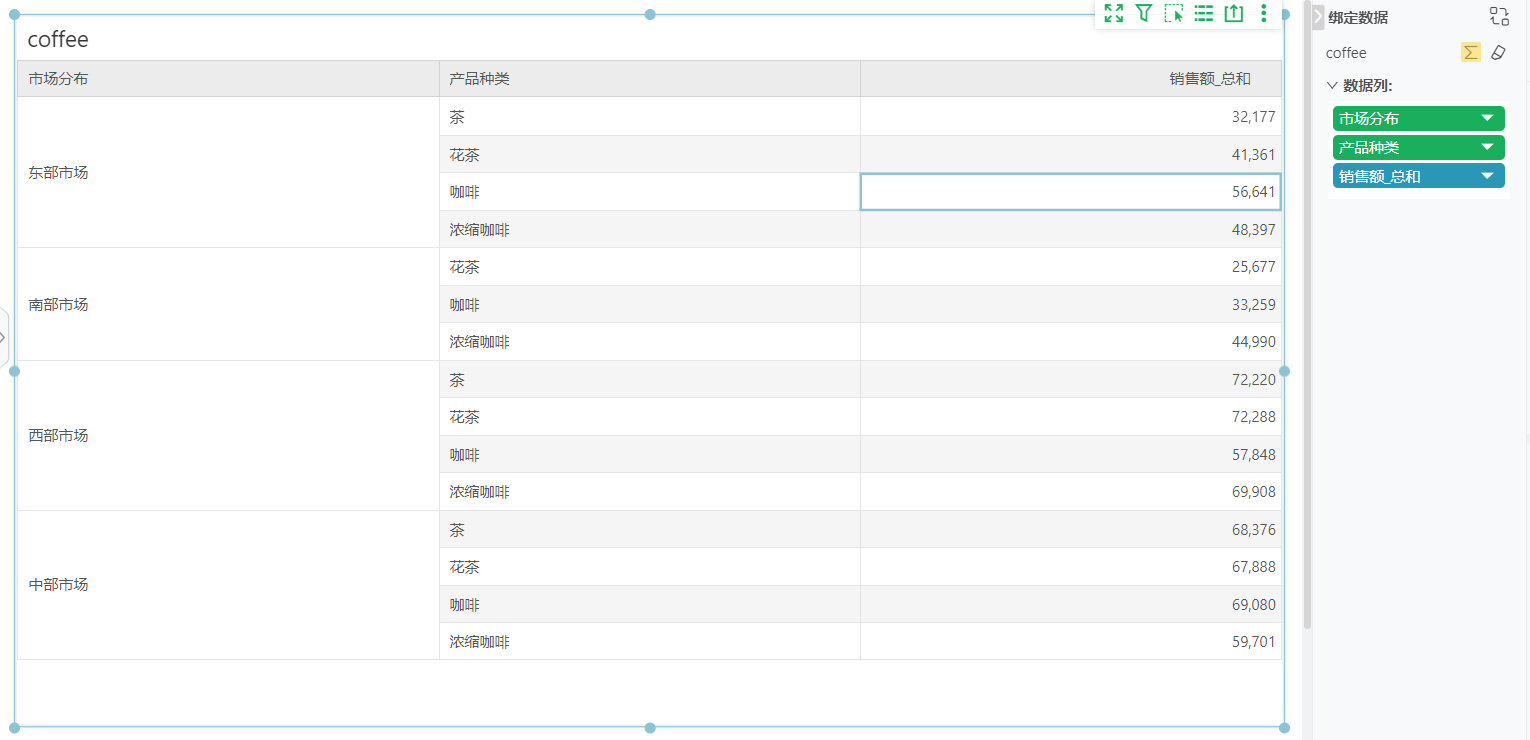The image size is (1530, 740).
Task: Click the fullscreen expand icon in table toolbar
Action: pos(1114,13)
